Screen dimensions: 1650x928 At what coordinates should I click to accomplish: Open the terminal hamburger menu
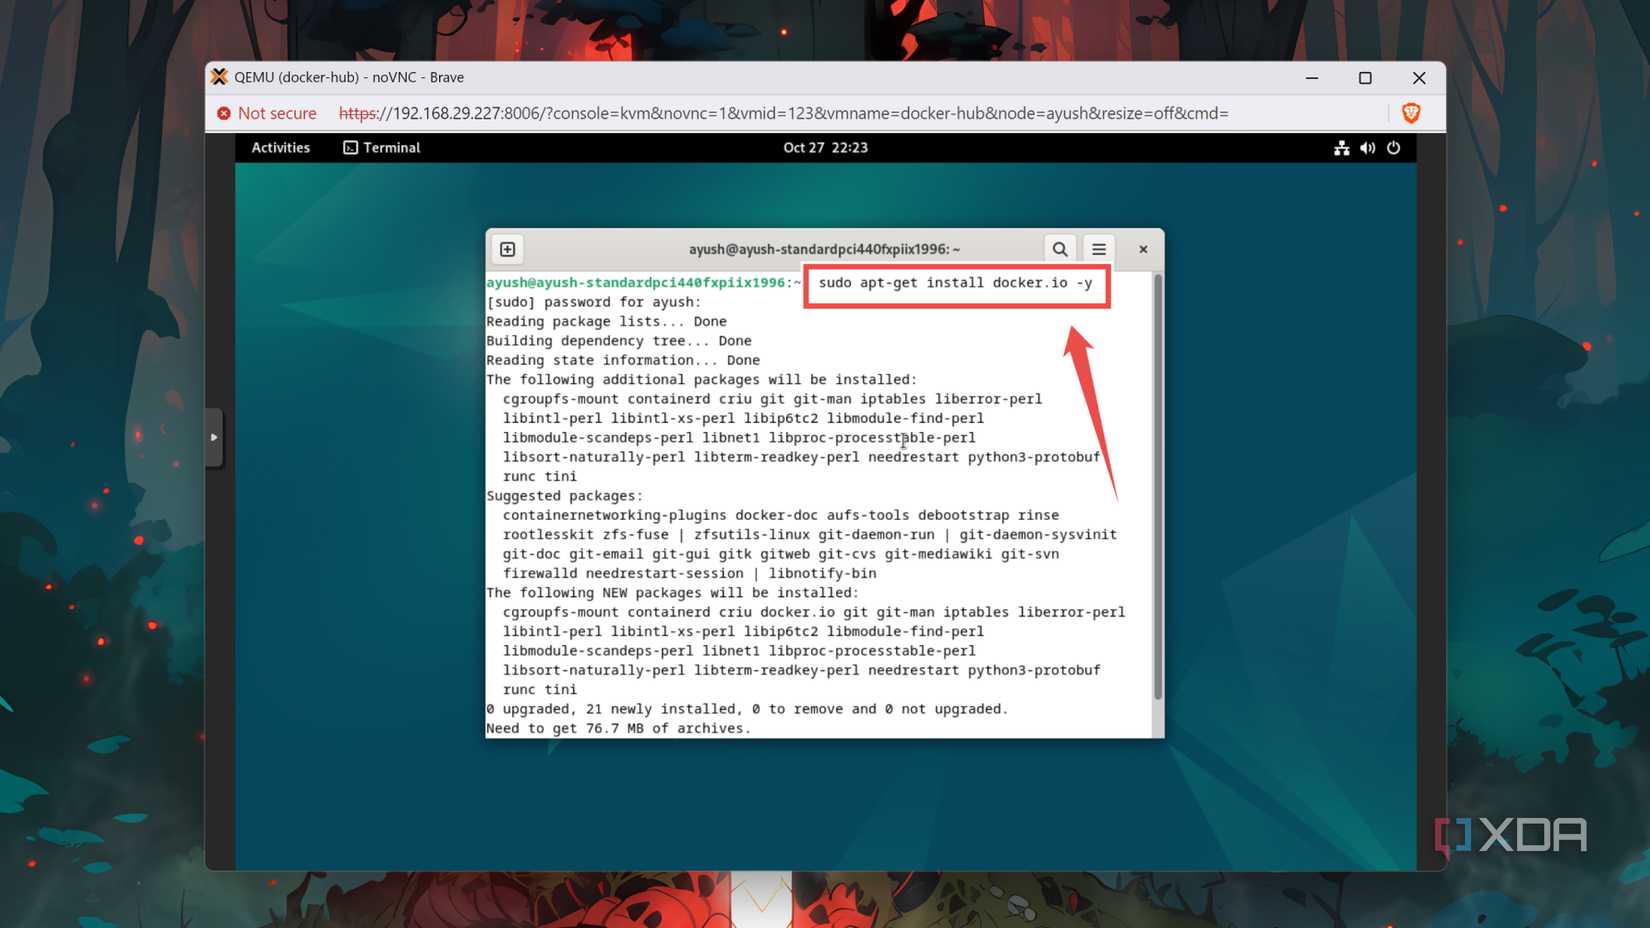pos(1098,249)
